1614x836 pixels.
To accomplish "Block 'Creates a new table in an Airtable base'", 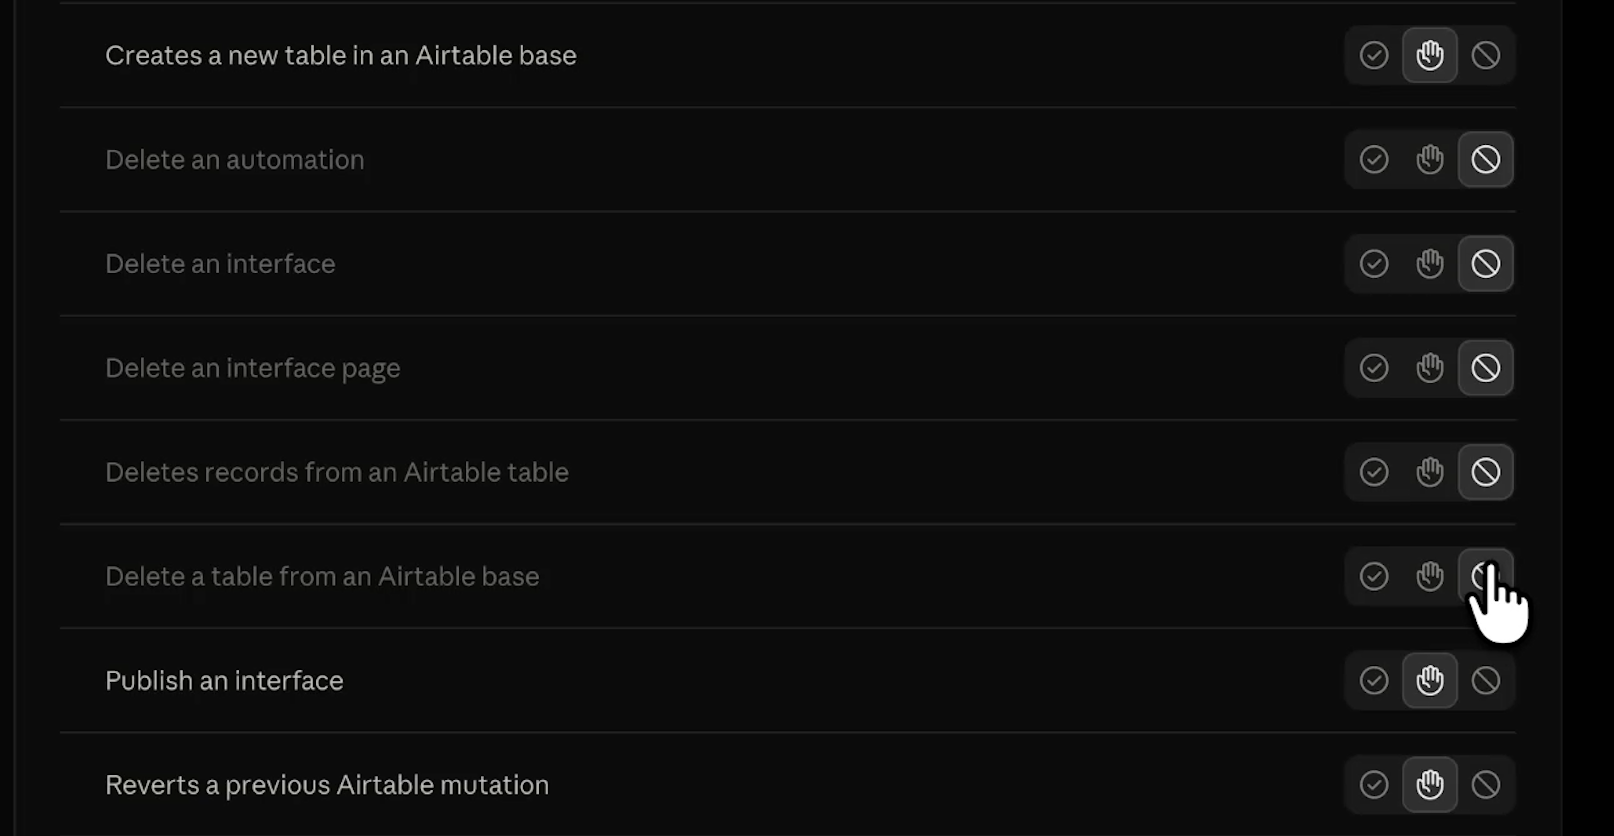I will (x=1486, y=55).
